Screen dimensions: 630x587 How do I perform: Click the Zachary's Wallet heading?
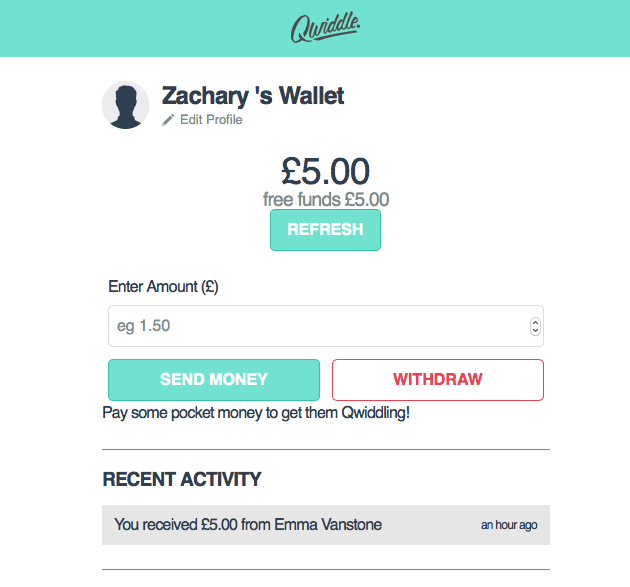pyautogui.click(x=253, y=96)
